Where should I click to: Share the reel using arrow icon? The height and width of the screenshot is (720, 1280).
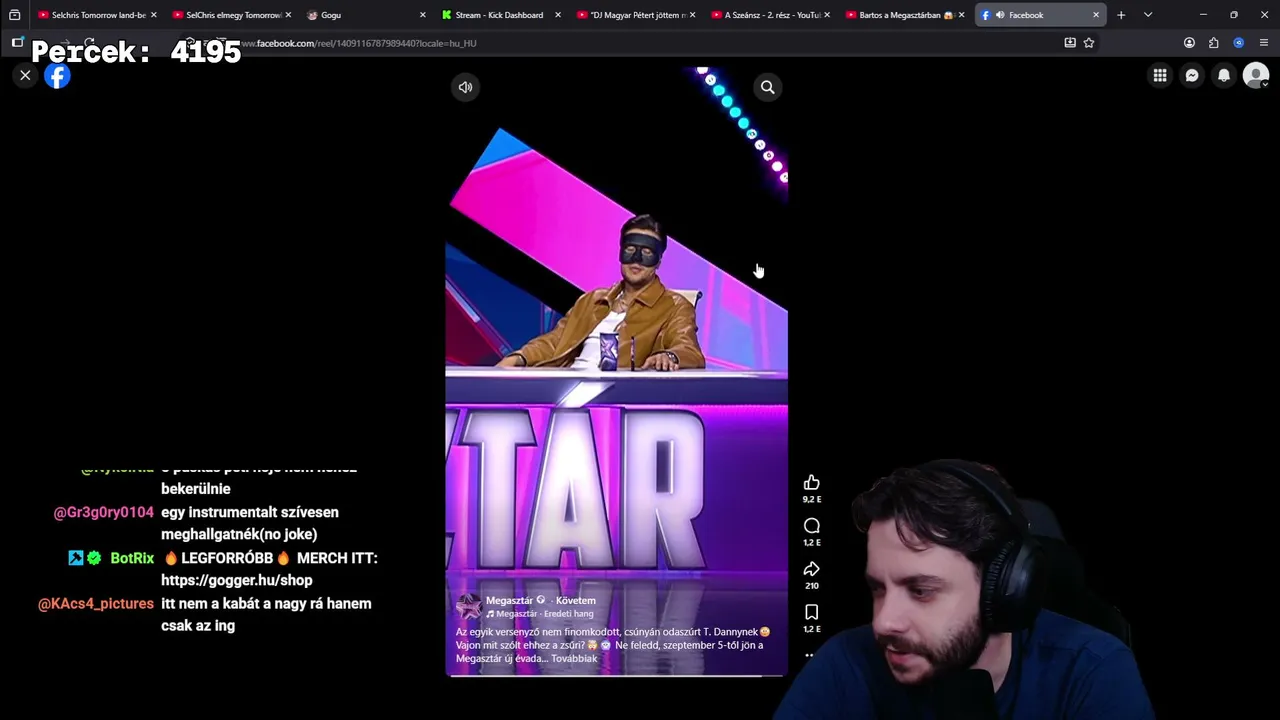(811, 569)
